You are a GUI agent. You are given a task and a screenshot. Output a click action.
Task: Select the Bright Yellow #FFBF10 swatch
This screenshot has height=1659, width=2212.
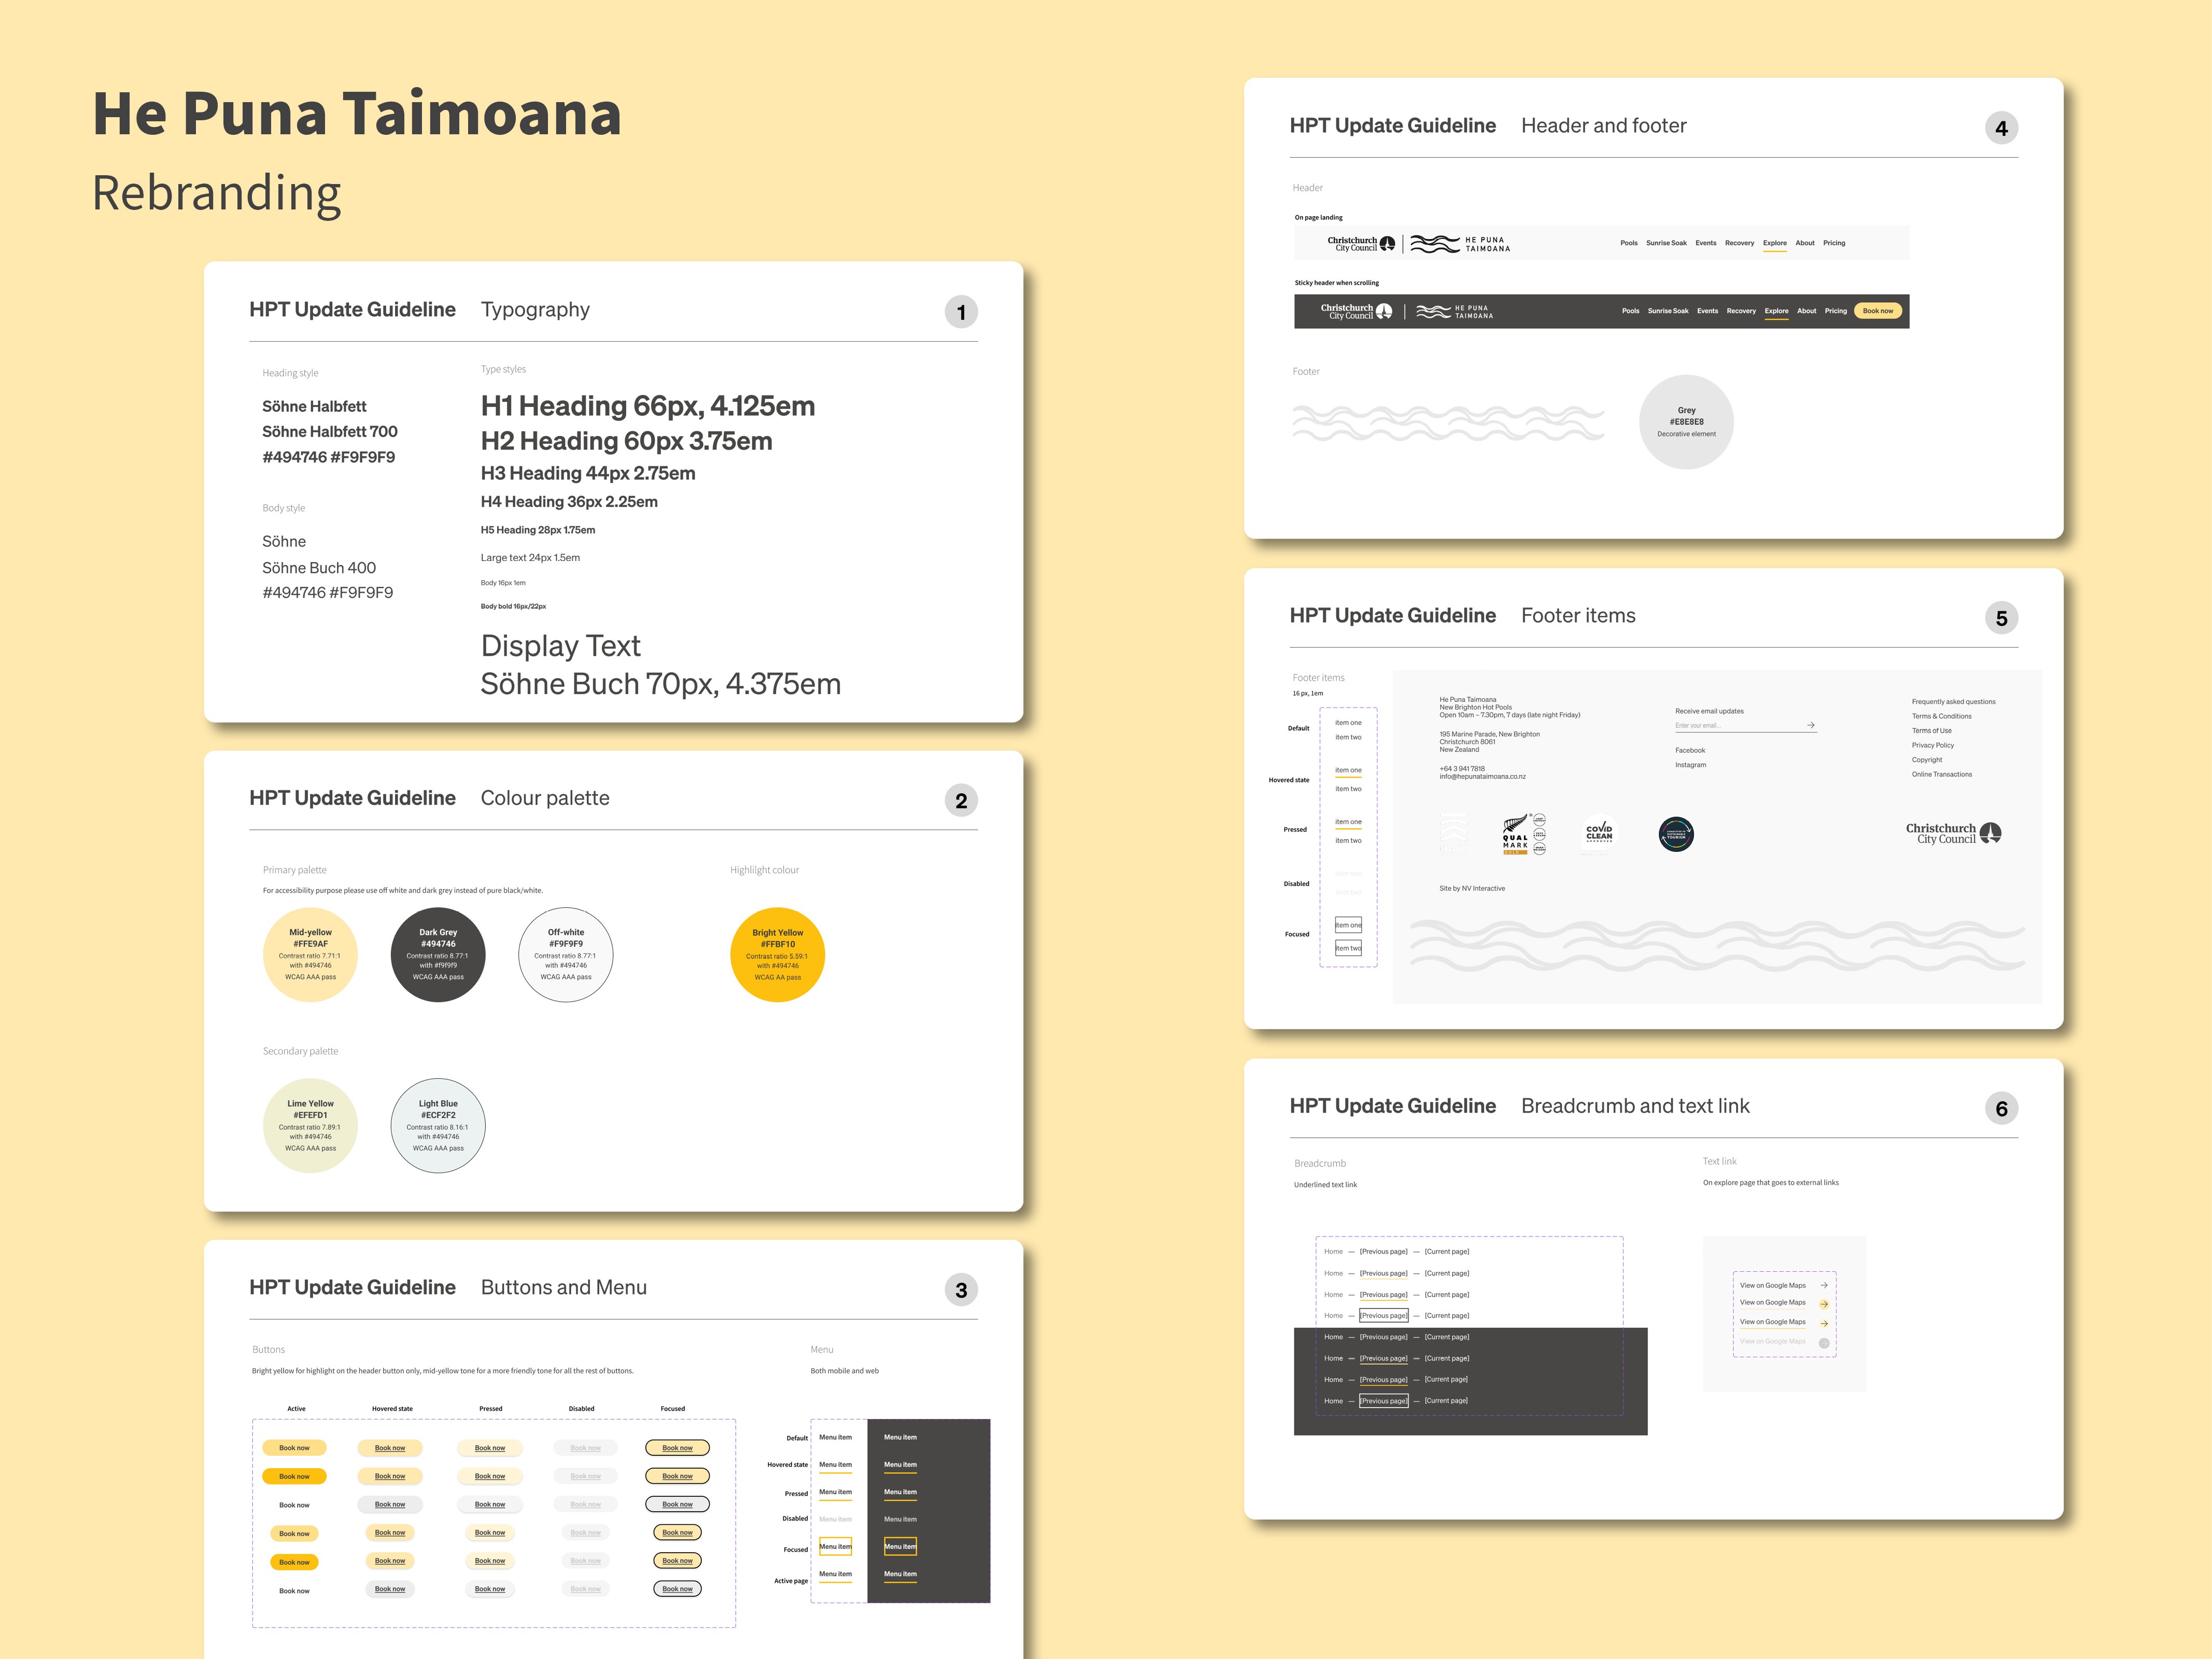[778, 955]
